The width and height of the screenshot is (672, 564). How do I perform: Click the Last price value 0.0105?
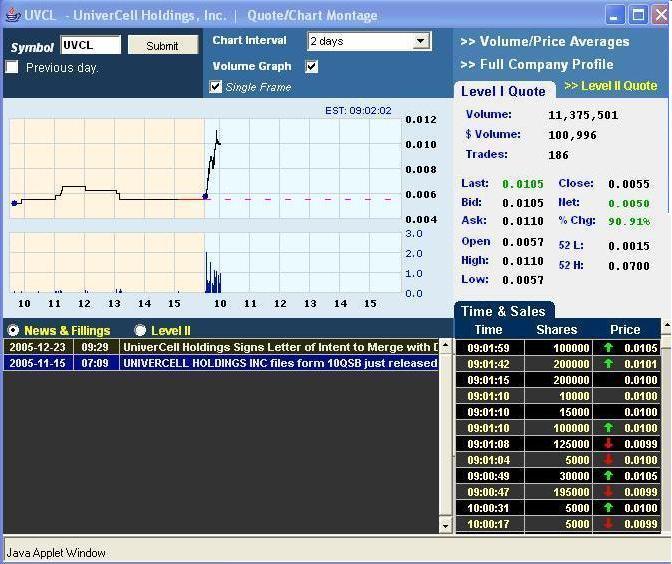click(x=523, y=184)
